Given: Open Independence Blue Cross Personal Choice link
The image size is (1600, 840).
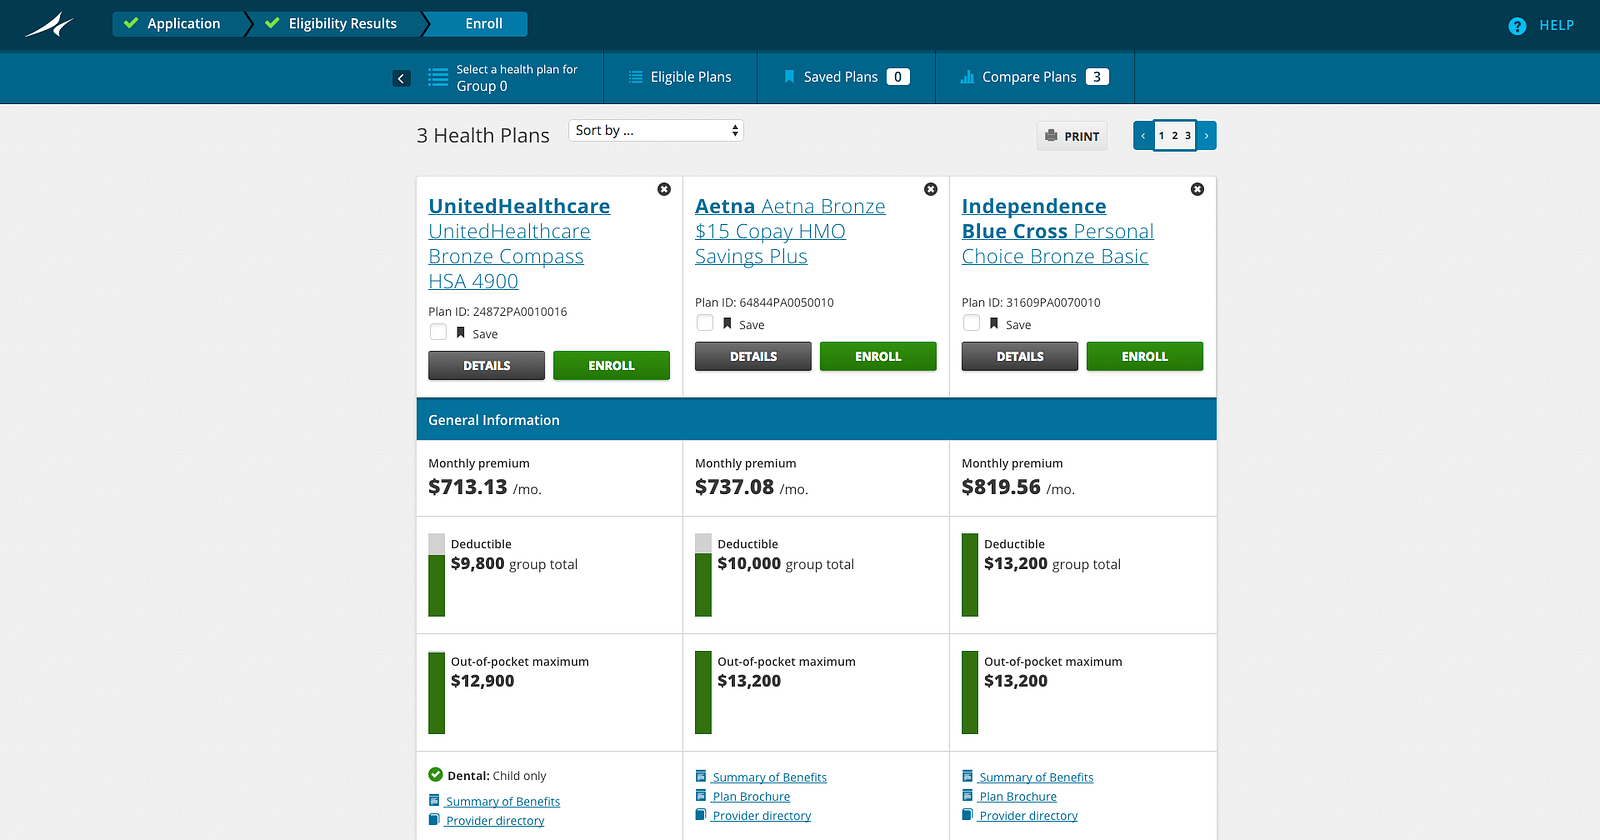Looking at the screenshot, I should pos(1058,231).
